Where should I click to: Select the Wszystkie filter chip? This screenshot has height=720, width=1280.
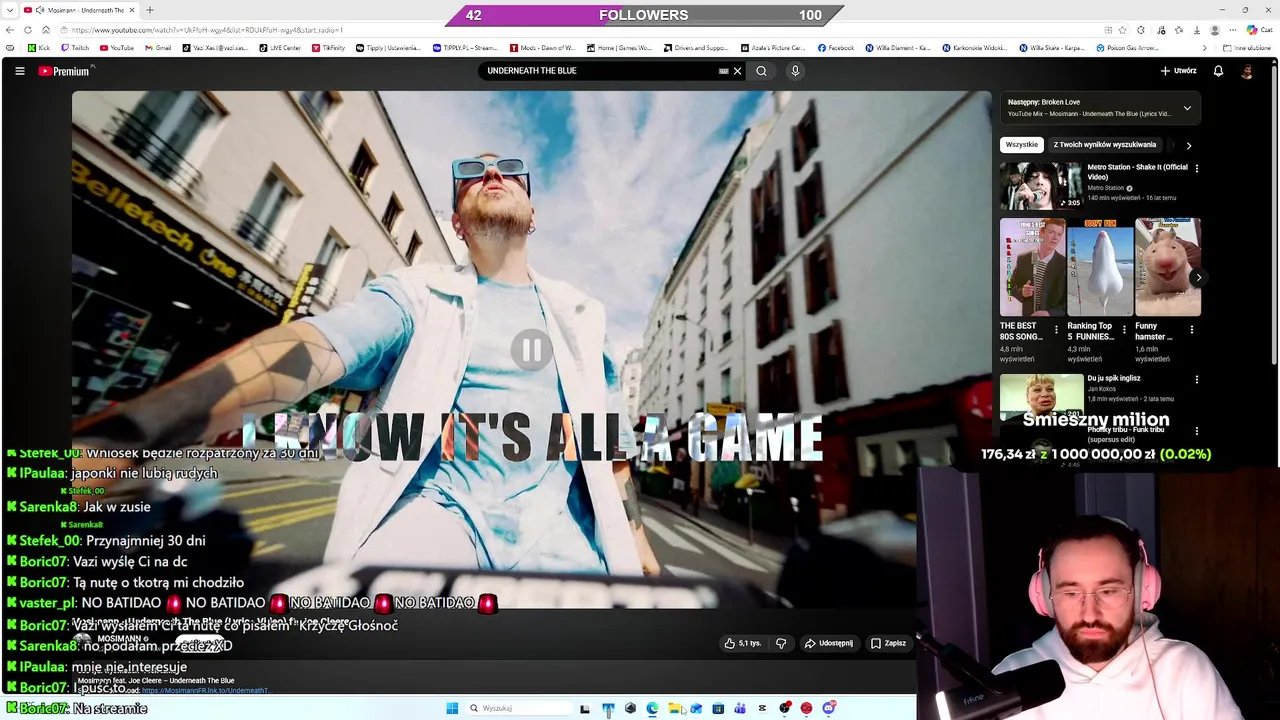(x=1021, y=145)
